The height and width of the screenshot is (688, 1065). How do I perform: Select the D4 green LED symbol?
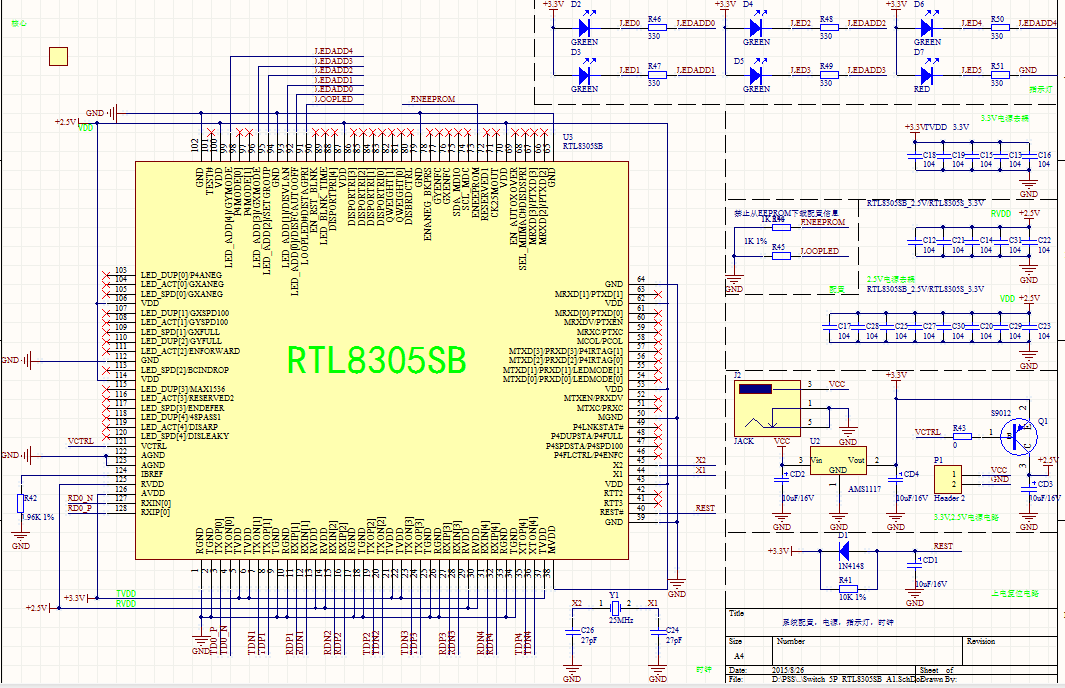click(x=756, y=27)
